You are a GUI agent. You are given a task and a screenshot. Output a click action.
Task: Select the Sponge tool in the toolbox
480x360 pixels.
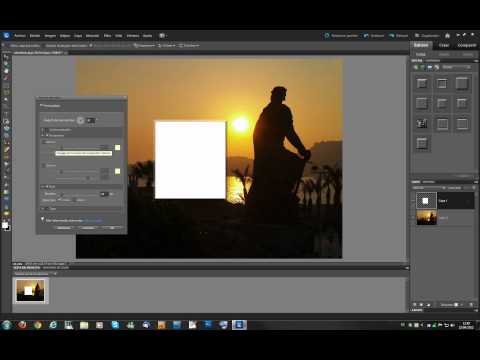[6, 214]
